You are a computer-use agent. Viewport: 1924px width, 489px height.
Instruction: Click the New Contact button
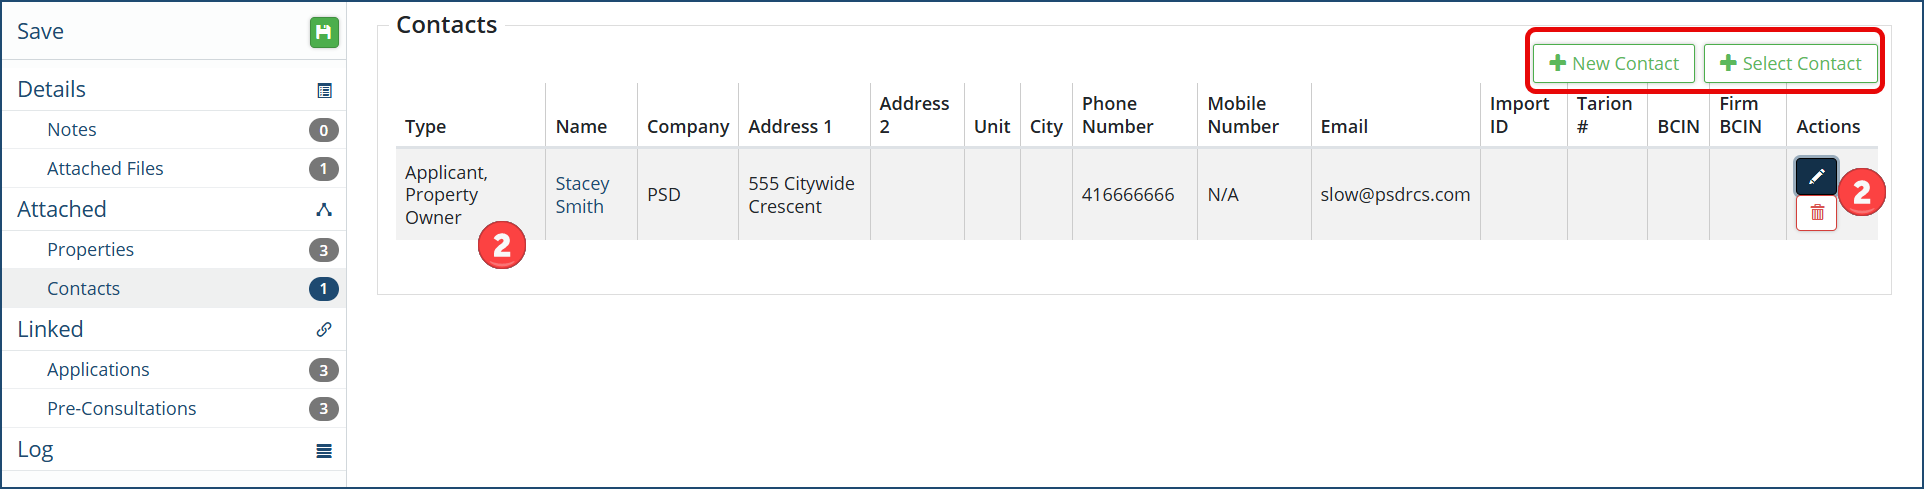coord(1613,64)
